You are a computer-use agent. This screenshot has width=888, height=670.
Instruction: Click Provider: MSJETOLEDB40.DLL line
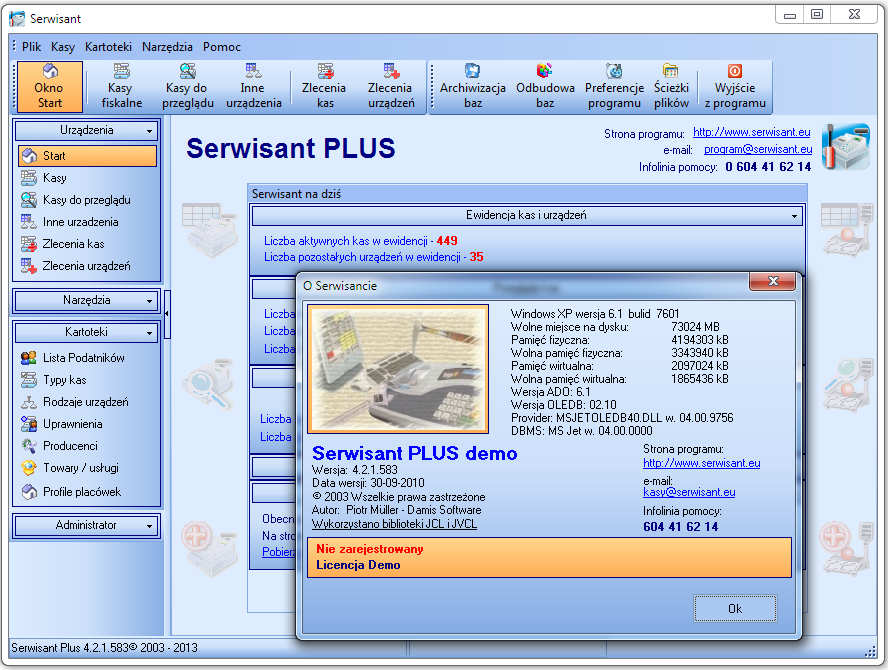tap(622, 418)
